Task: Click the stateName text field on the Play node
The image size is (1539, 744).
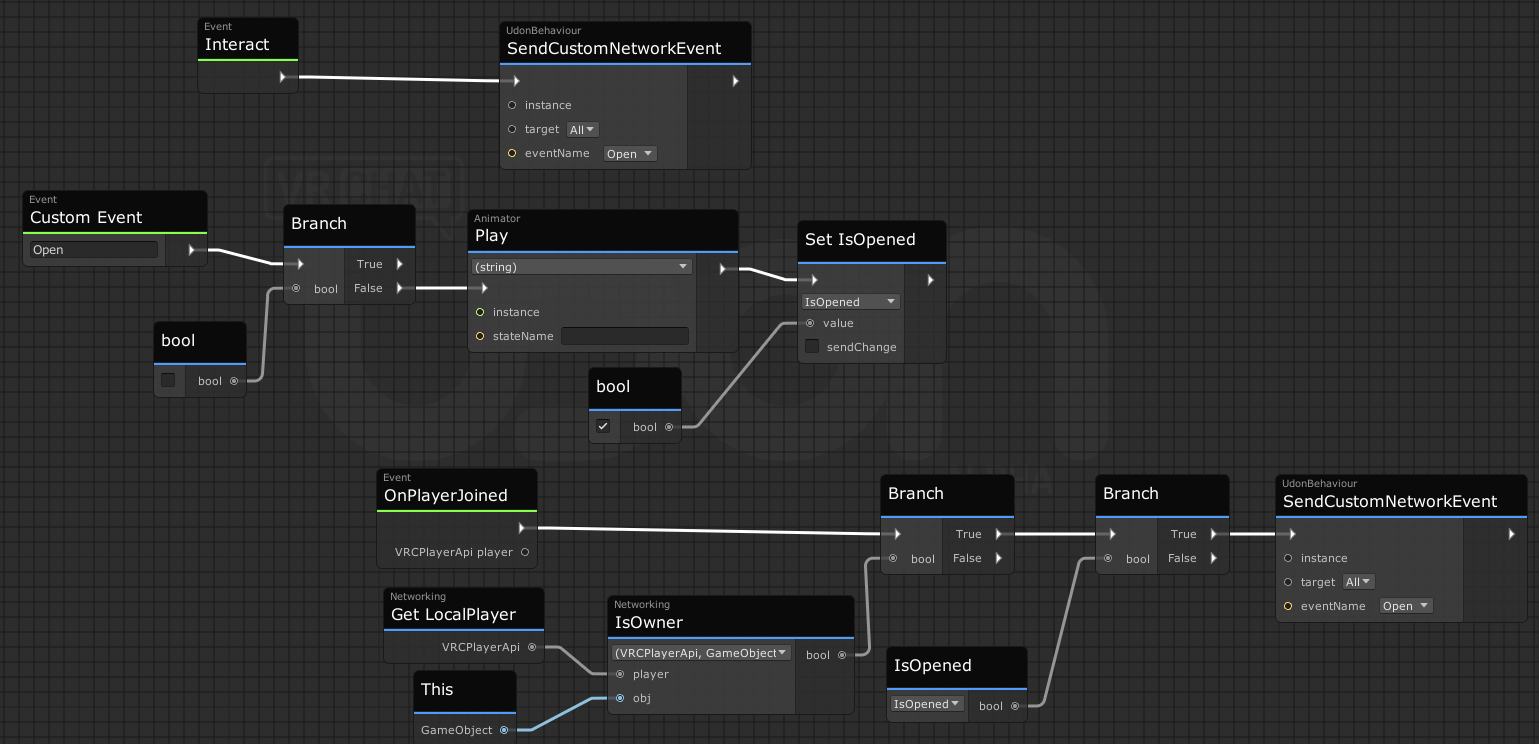Action: (x=625, y=336)
